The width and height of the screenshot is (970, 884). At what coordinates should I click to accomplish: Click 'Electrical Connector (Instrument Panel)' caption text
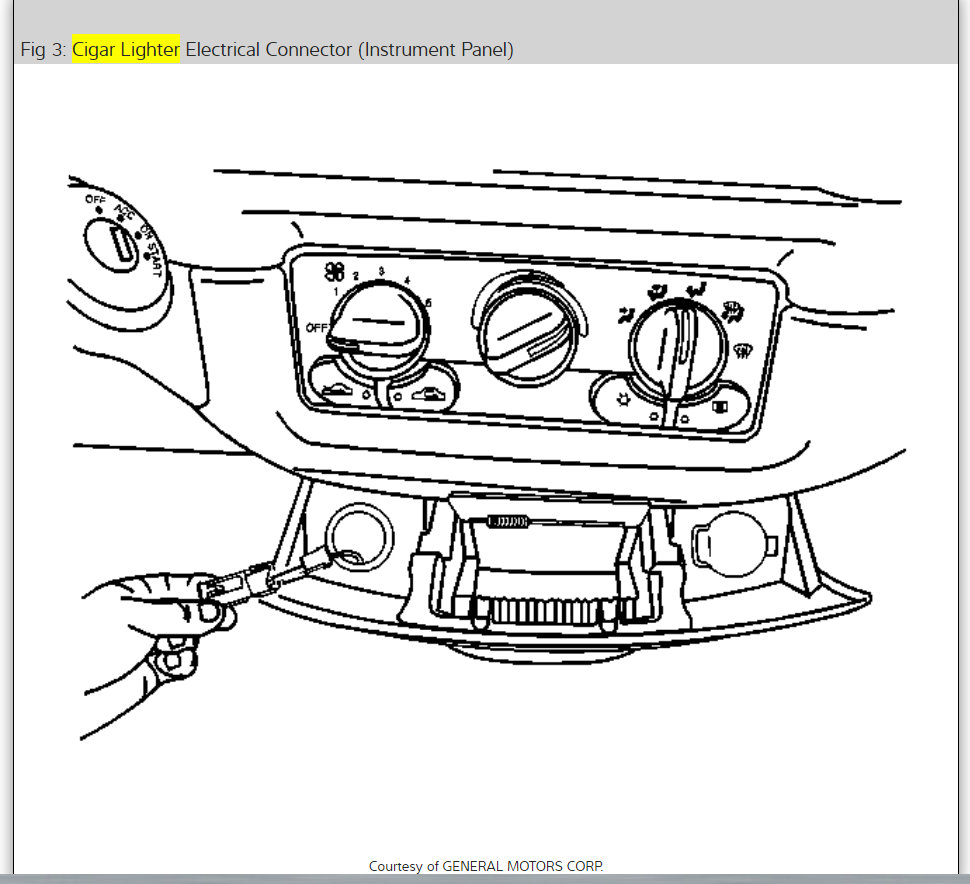(350, 49)
